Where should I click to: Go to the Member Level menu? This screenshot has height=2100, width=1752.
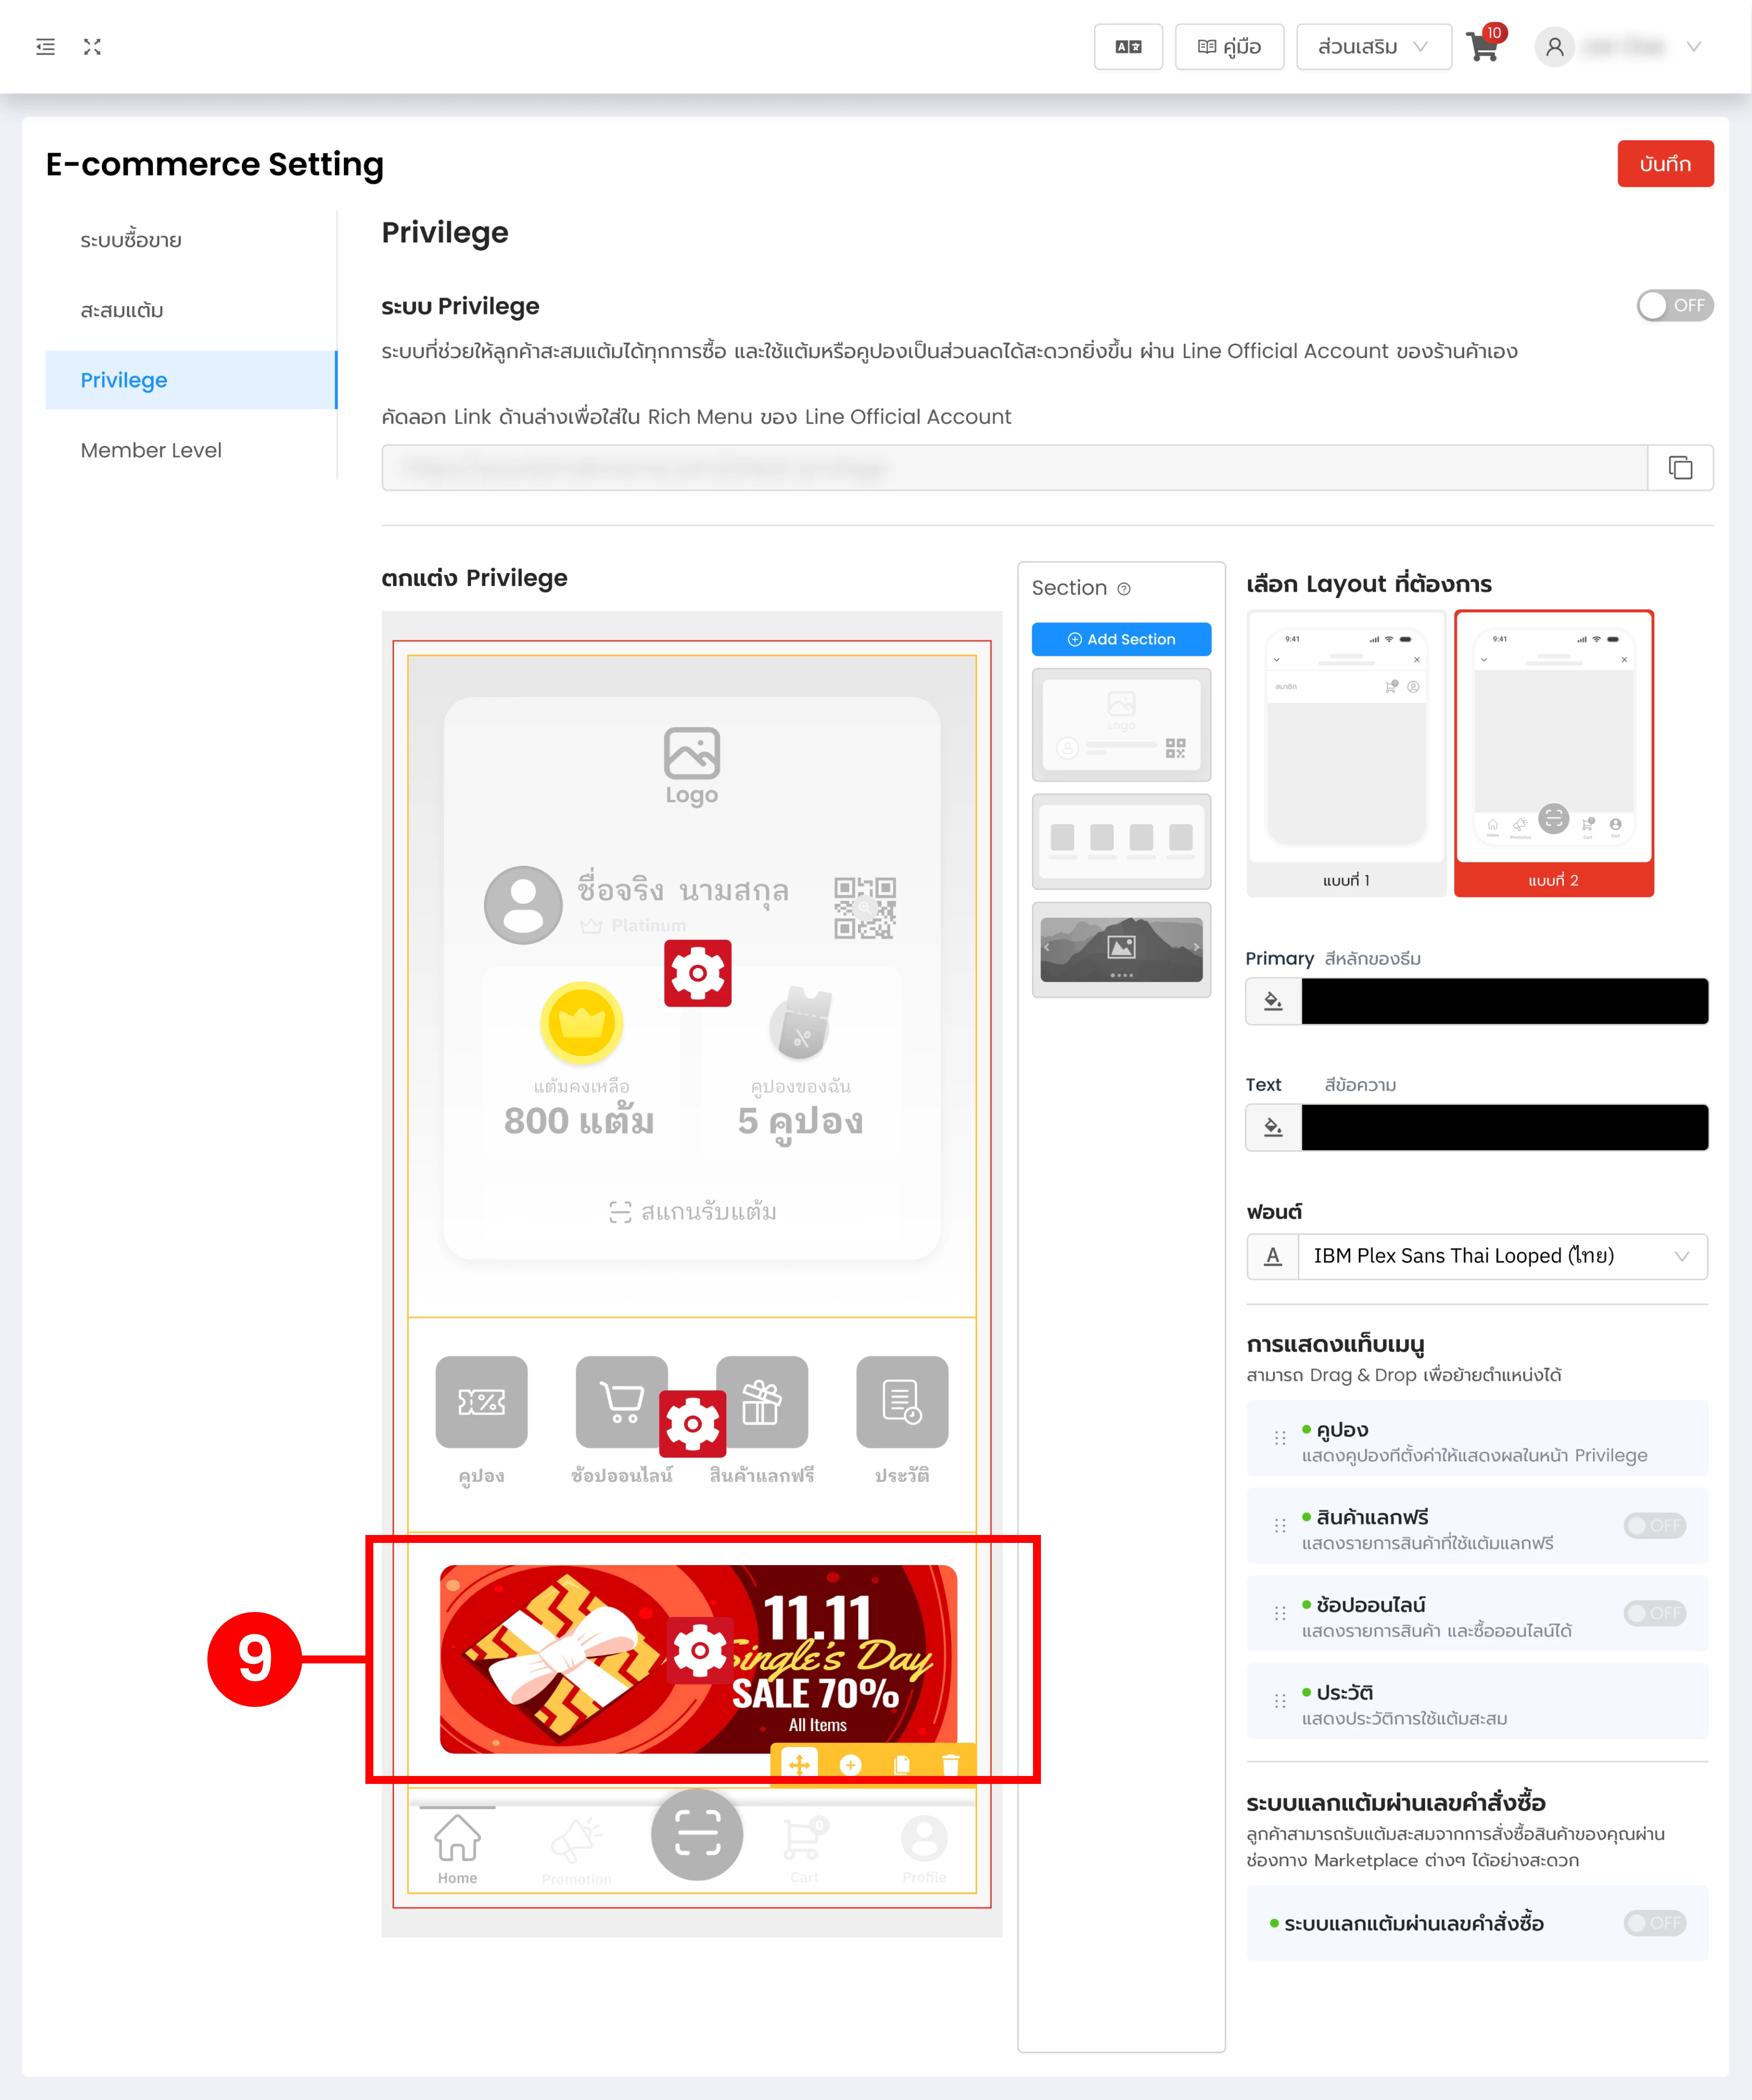[x=151, y=450]
